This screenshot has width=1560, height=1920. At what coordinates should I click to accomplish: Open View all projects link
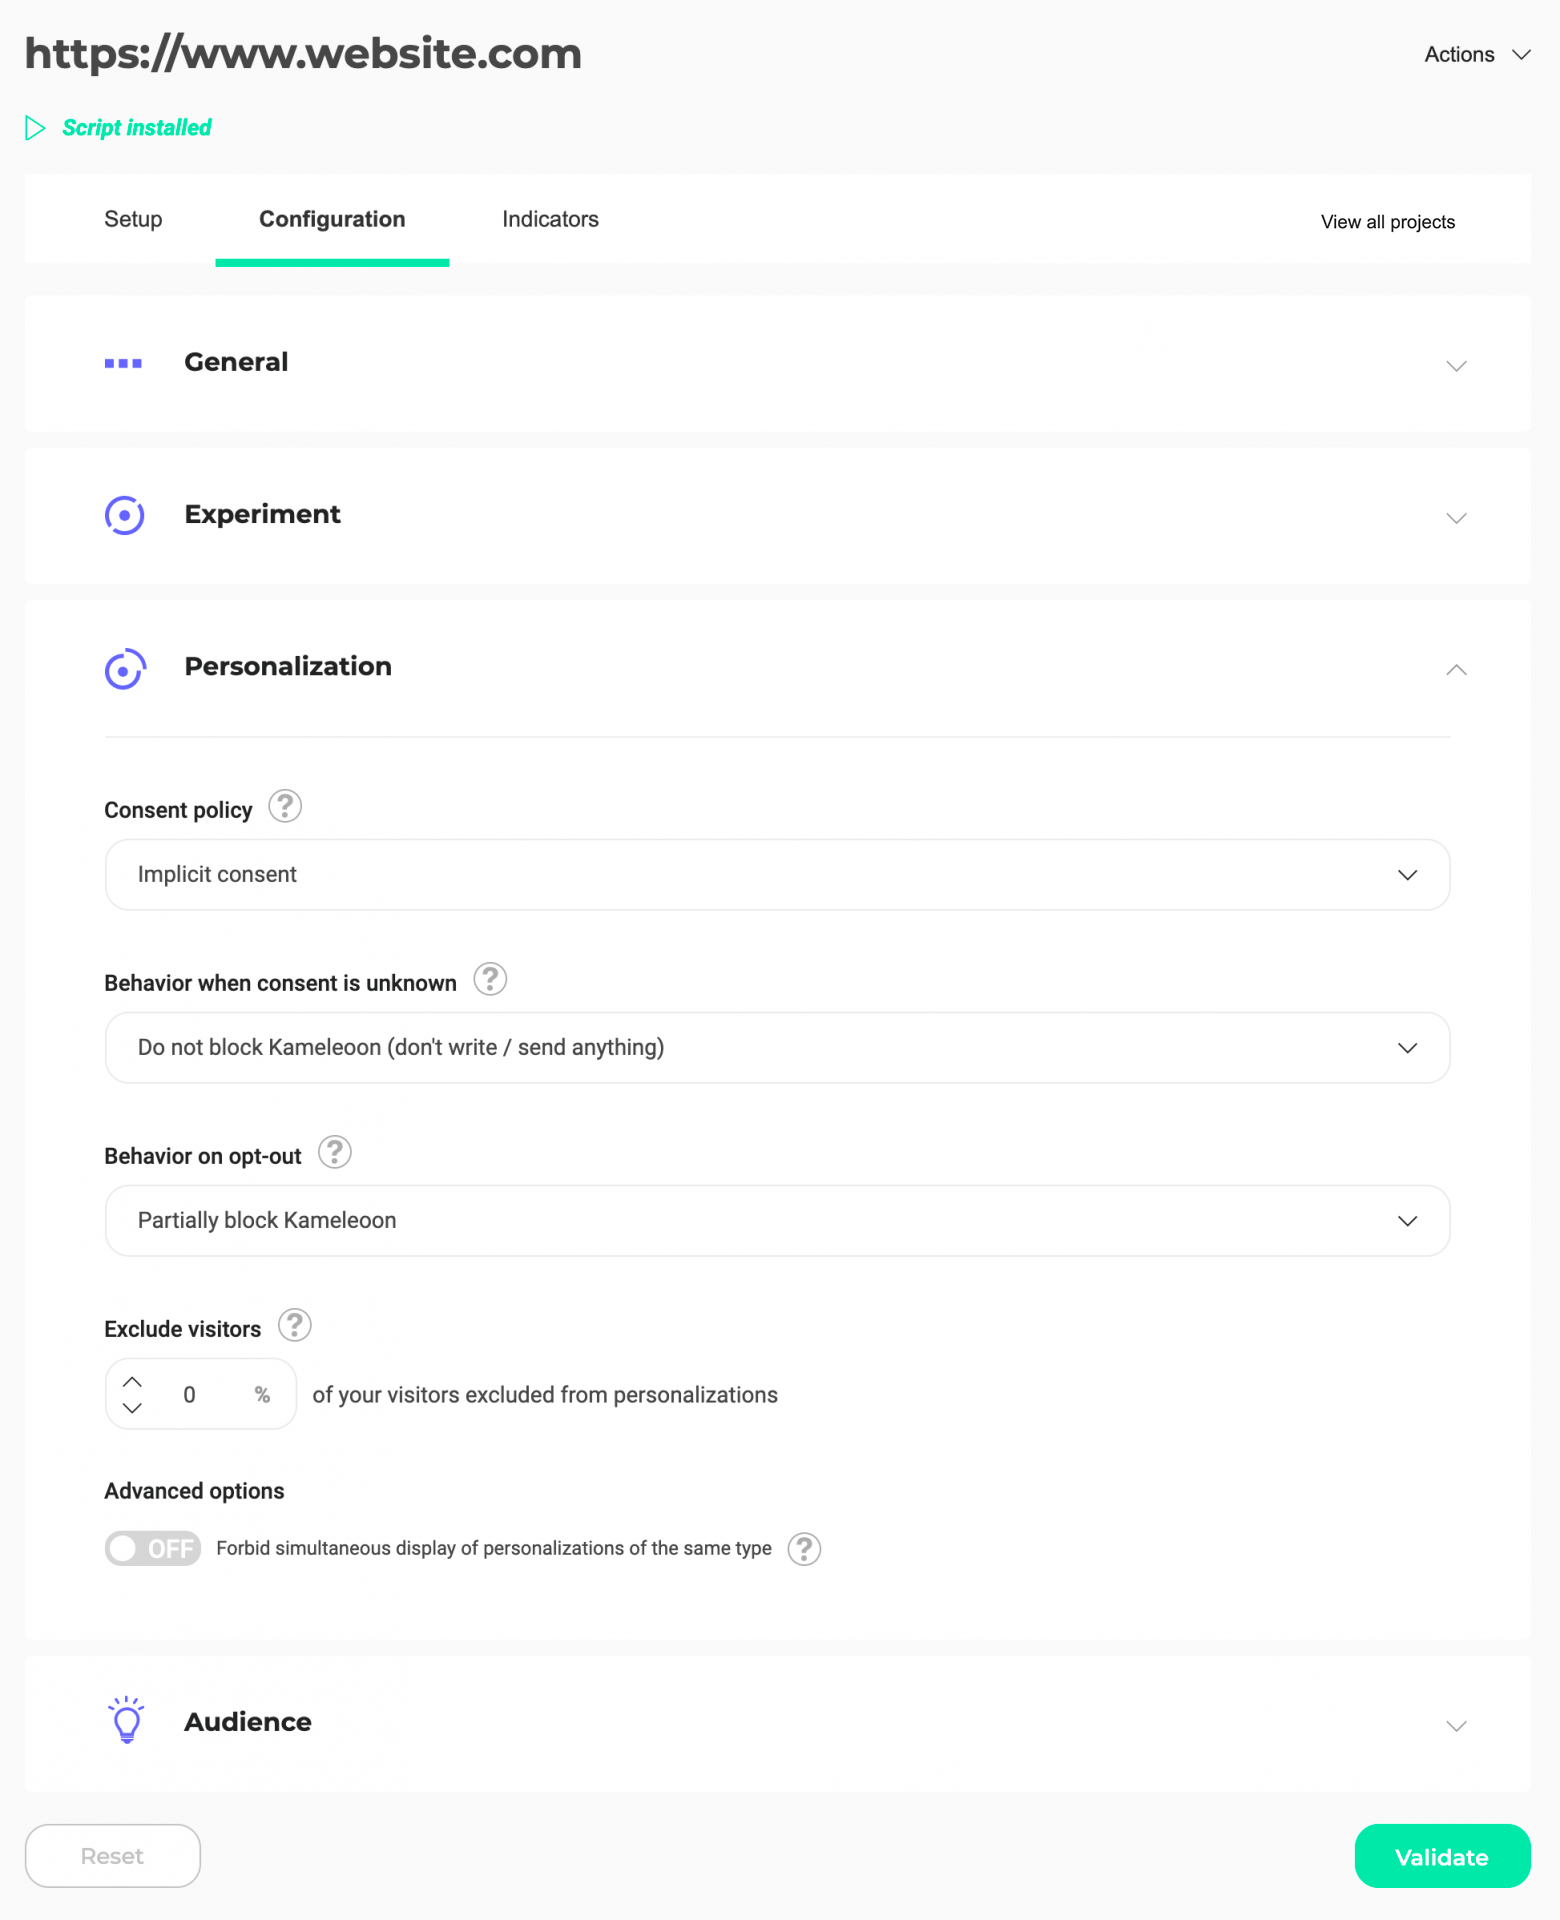click(x=1388, y=222)
